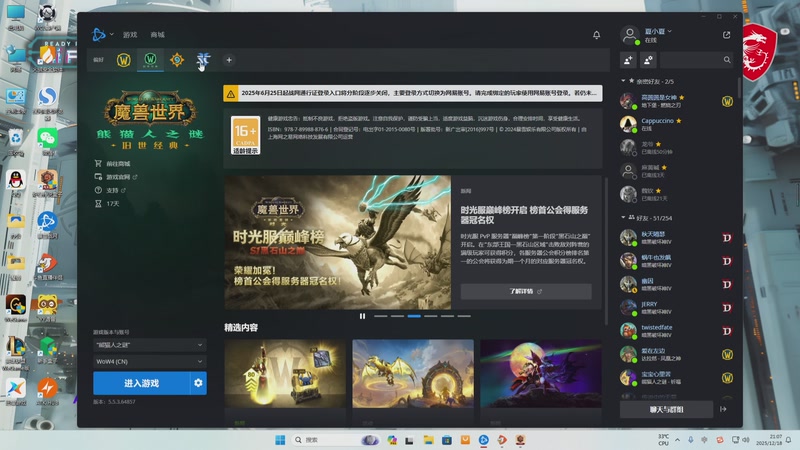Open the WoW4 (CN) account dropdown
Viewport: 800px width, 450px height.
pos(149,361)
